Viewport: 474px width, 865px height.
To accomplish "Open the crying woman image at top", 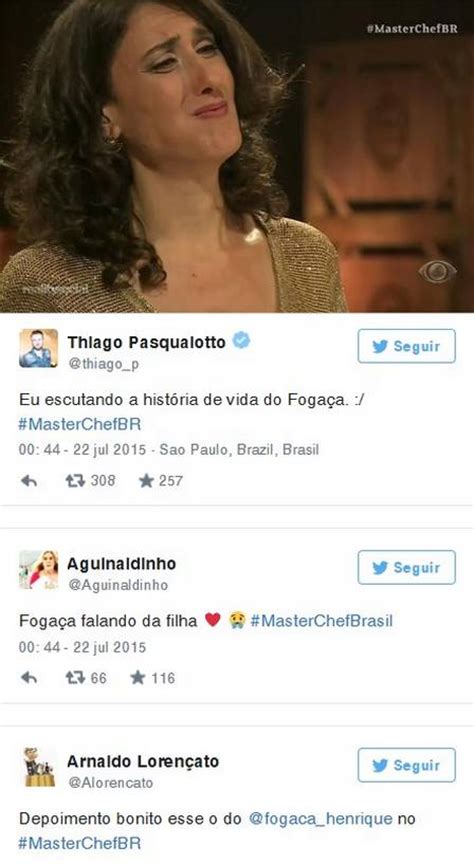I will [x=237, y=156].
